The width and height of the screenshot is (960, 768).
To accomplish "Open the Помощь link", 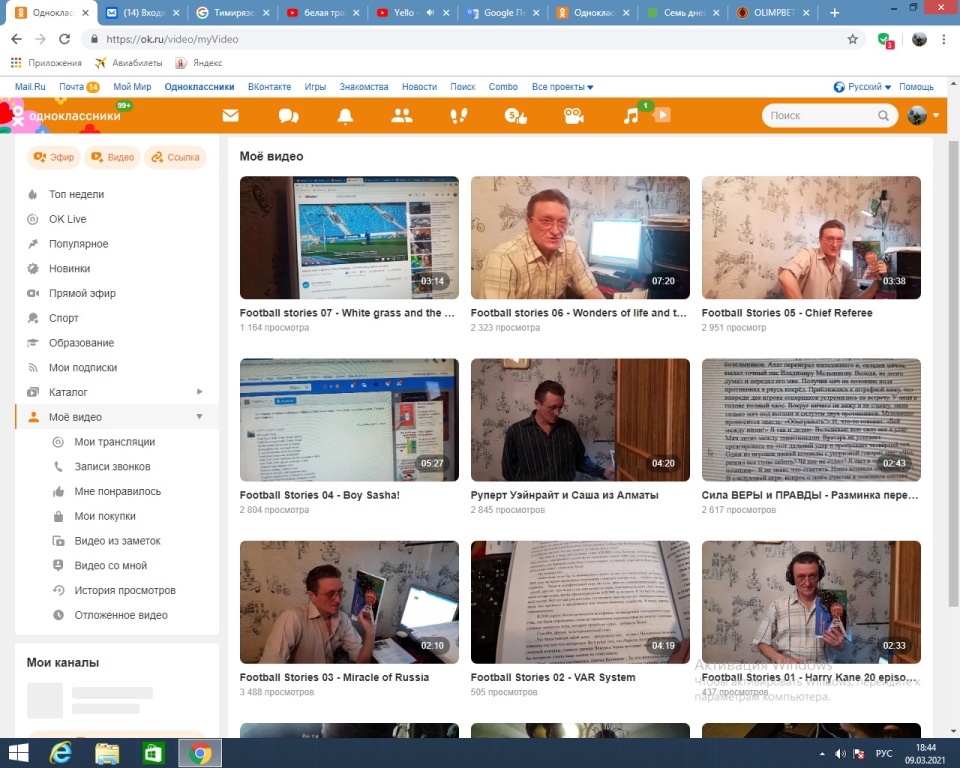I will 916,87.
